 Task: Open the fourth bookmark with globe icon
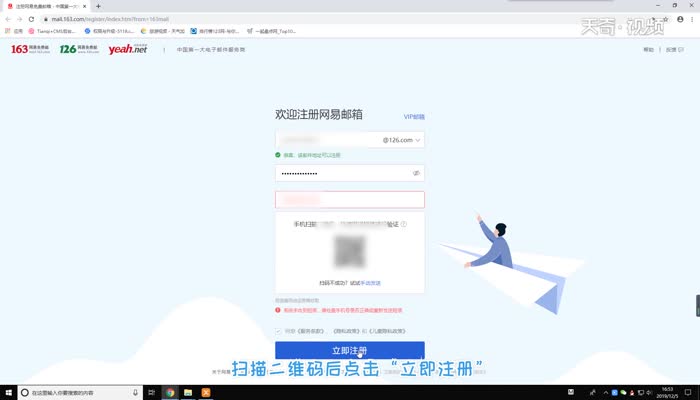pos(162,31)
